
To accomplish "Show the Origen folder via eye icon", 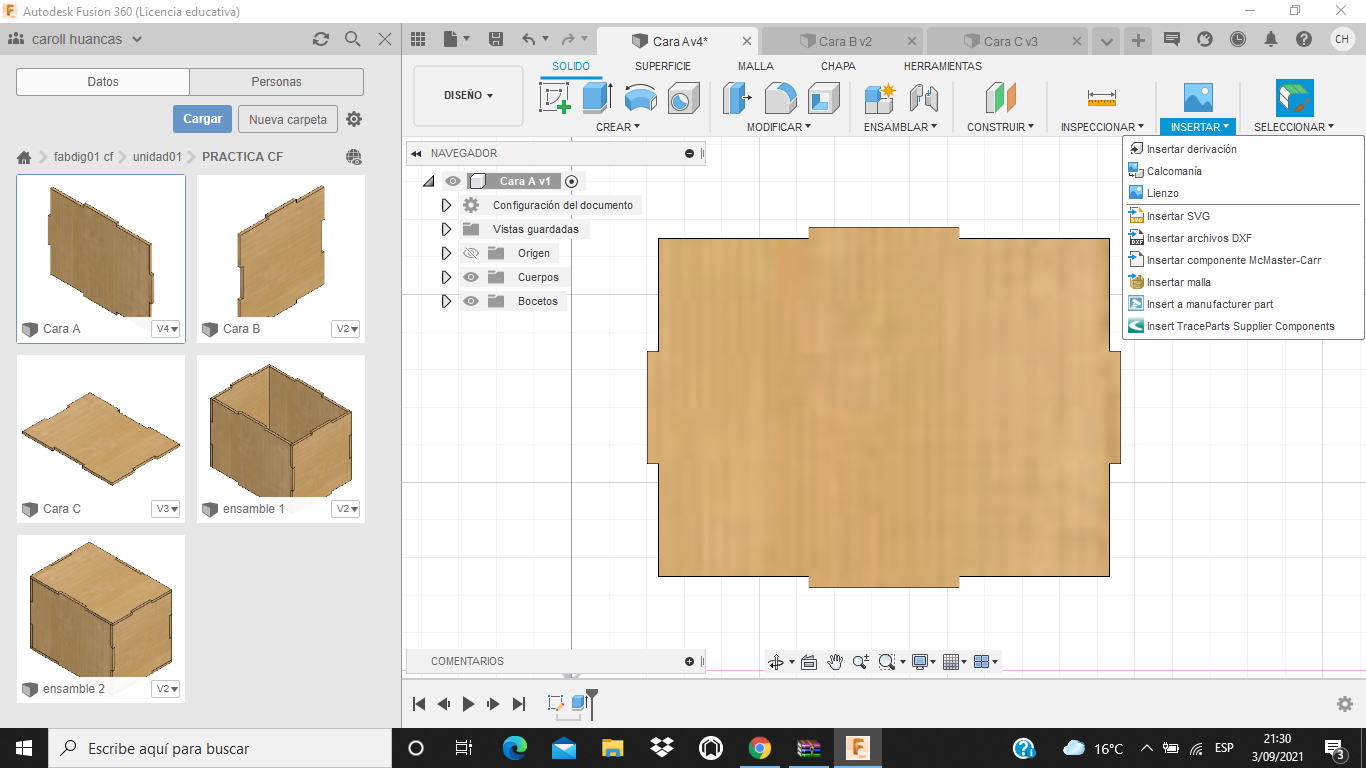I will click(x=471, y=253).
